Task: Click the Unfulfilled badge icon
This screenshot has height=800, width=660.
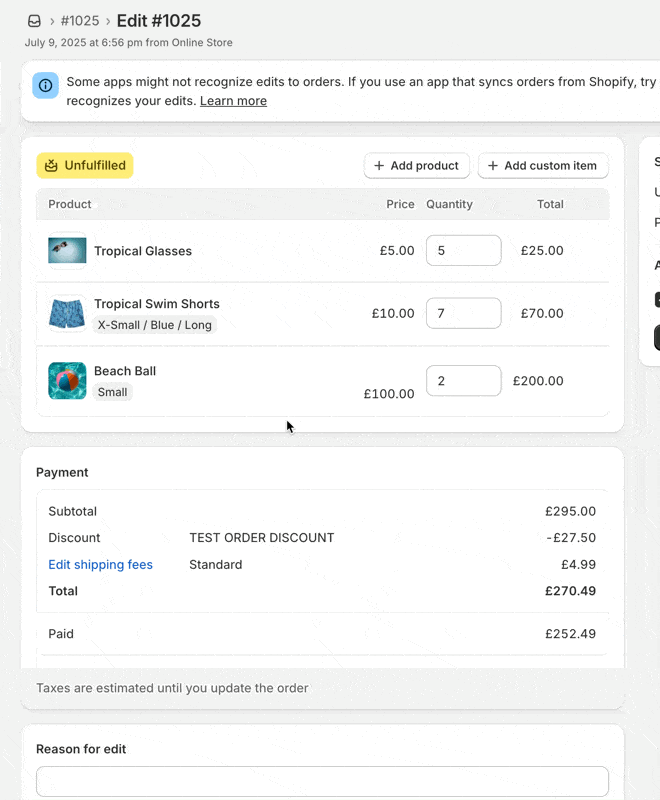Action: [52, 166]
